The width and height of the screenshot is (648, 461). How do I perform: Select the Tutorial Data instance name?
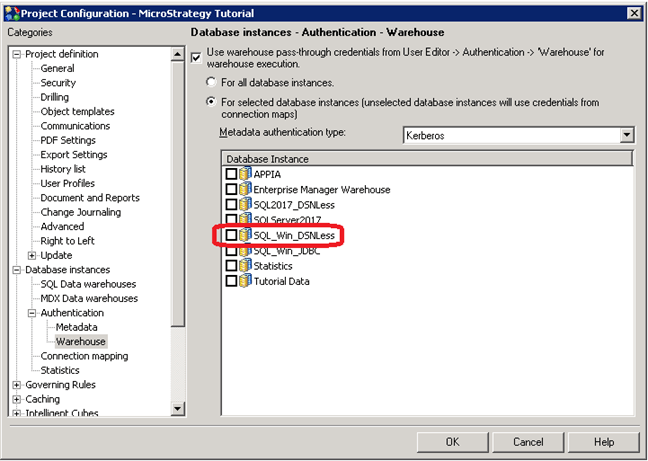coord(281,281)
